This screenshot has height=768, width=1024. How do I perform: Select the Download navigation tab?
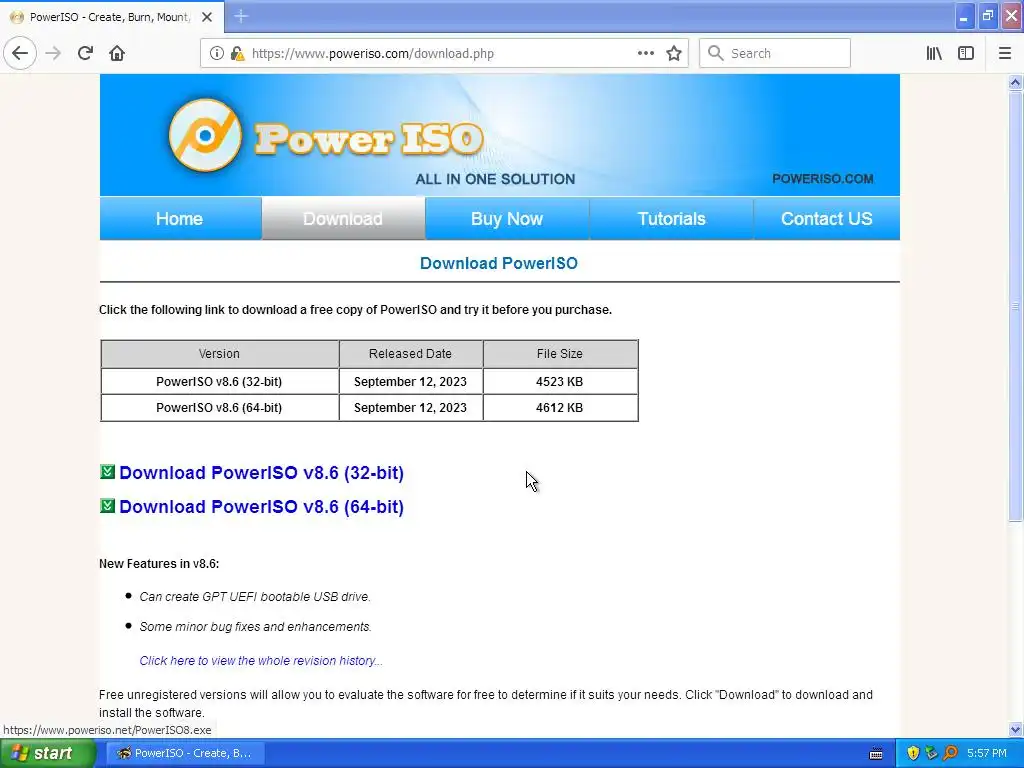point(343,219)
